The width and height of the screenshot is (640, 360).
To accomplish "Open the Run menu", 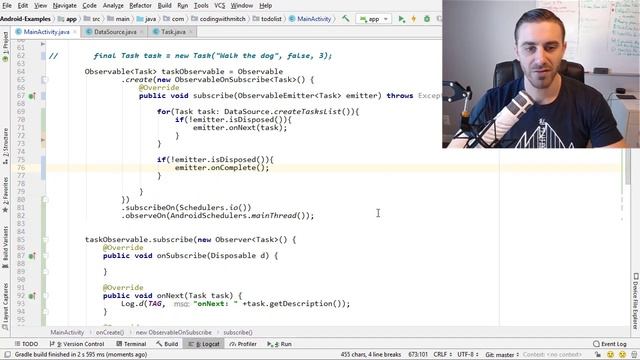I will coord(182,5).
